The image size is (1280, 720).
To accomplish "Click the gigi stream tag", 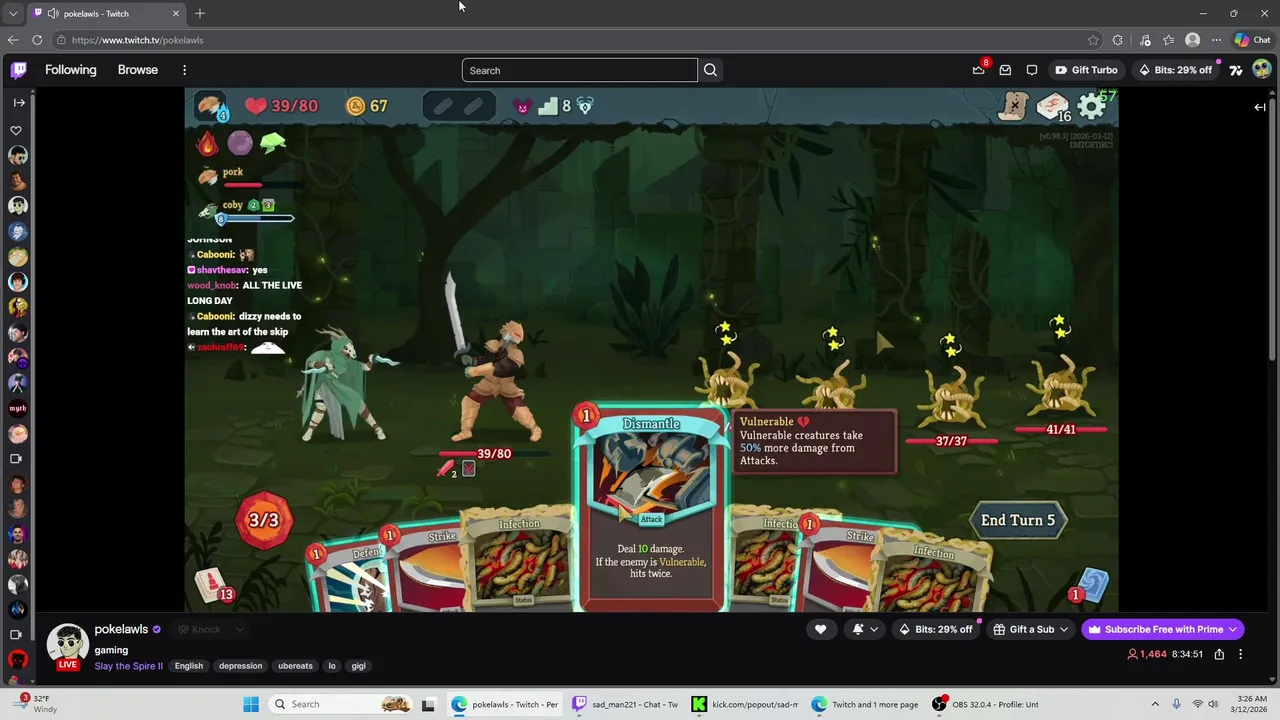I will point(359,666).
